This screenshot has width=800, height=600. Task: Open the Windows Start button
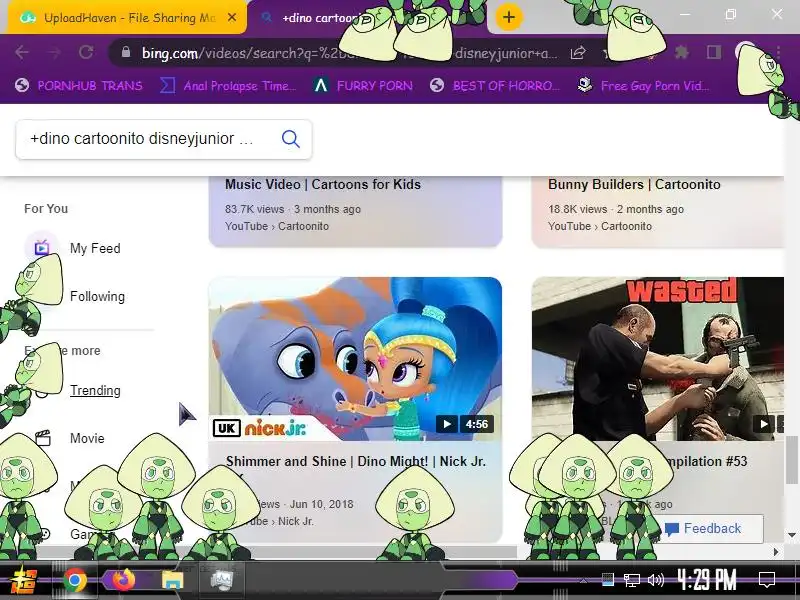tap(24, 581)
